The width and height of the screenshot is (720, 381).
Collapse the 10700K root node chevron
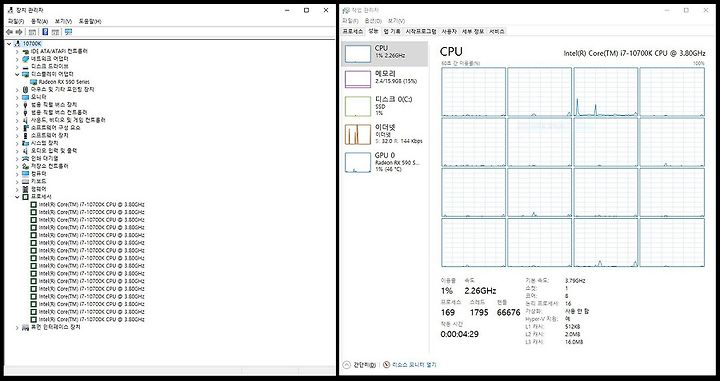[x=9, y=44]
